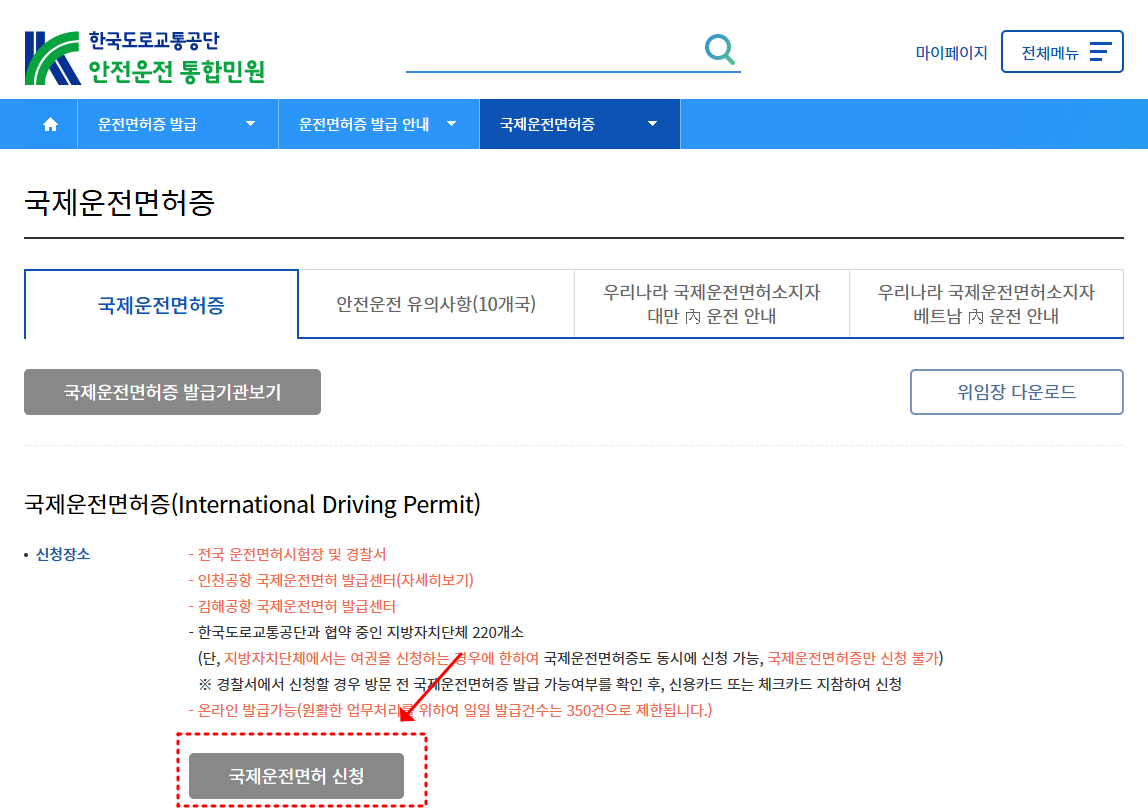Open the 전체메뉴 hamburger menu button
This screenshot has height=811, width=1148.
click(1062, 52)
